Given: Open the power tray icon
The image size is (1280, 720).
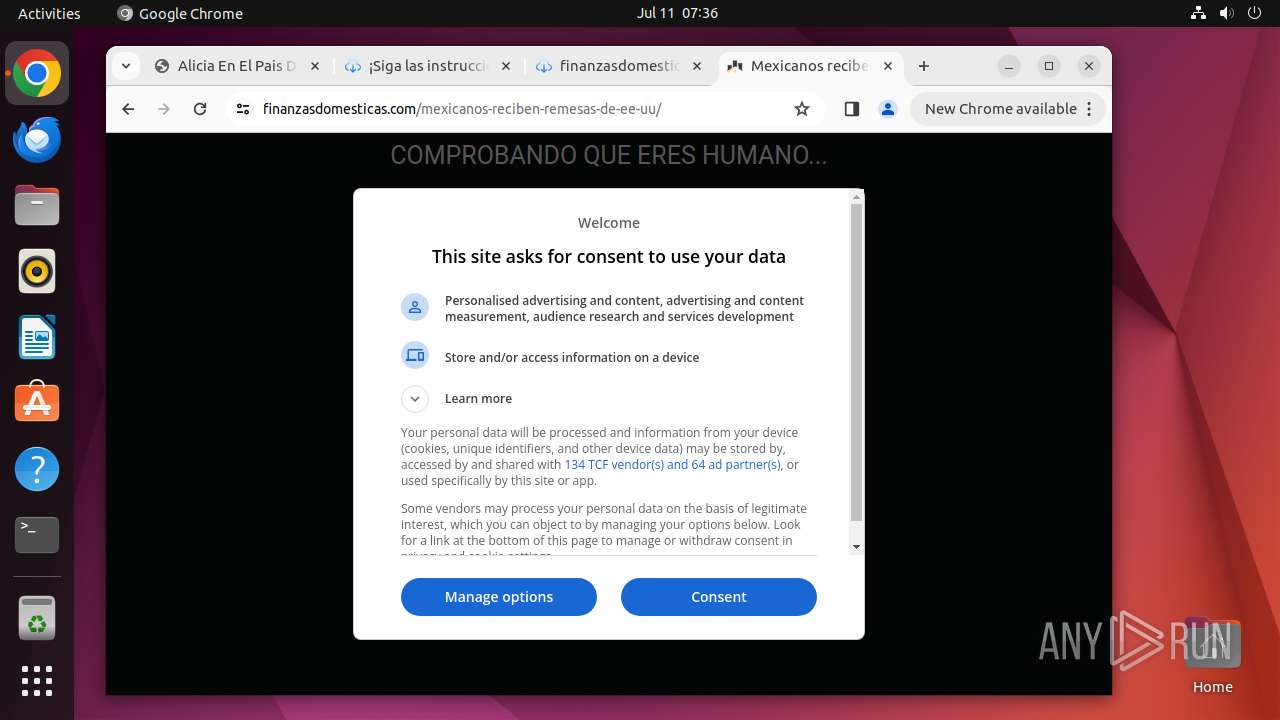Looking at the screenshot, I should (x=1254, y=13).
